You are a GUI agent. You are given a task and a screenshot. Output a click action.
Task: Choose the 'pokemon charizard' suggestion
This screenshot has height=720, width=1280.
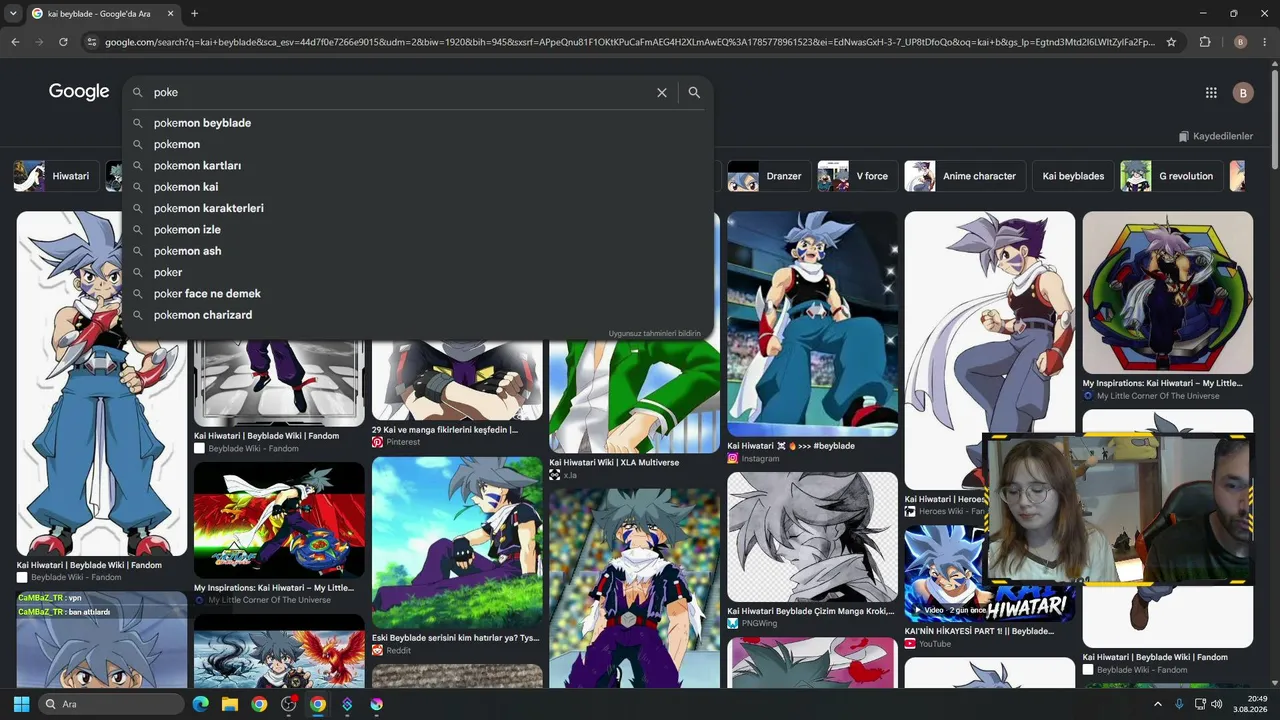click(418, 315)
